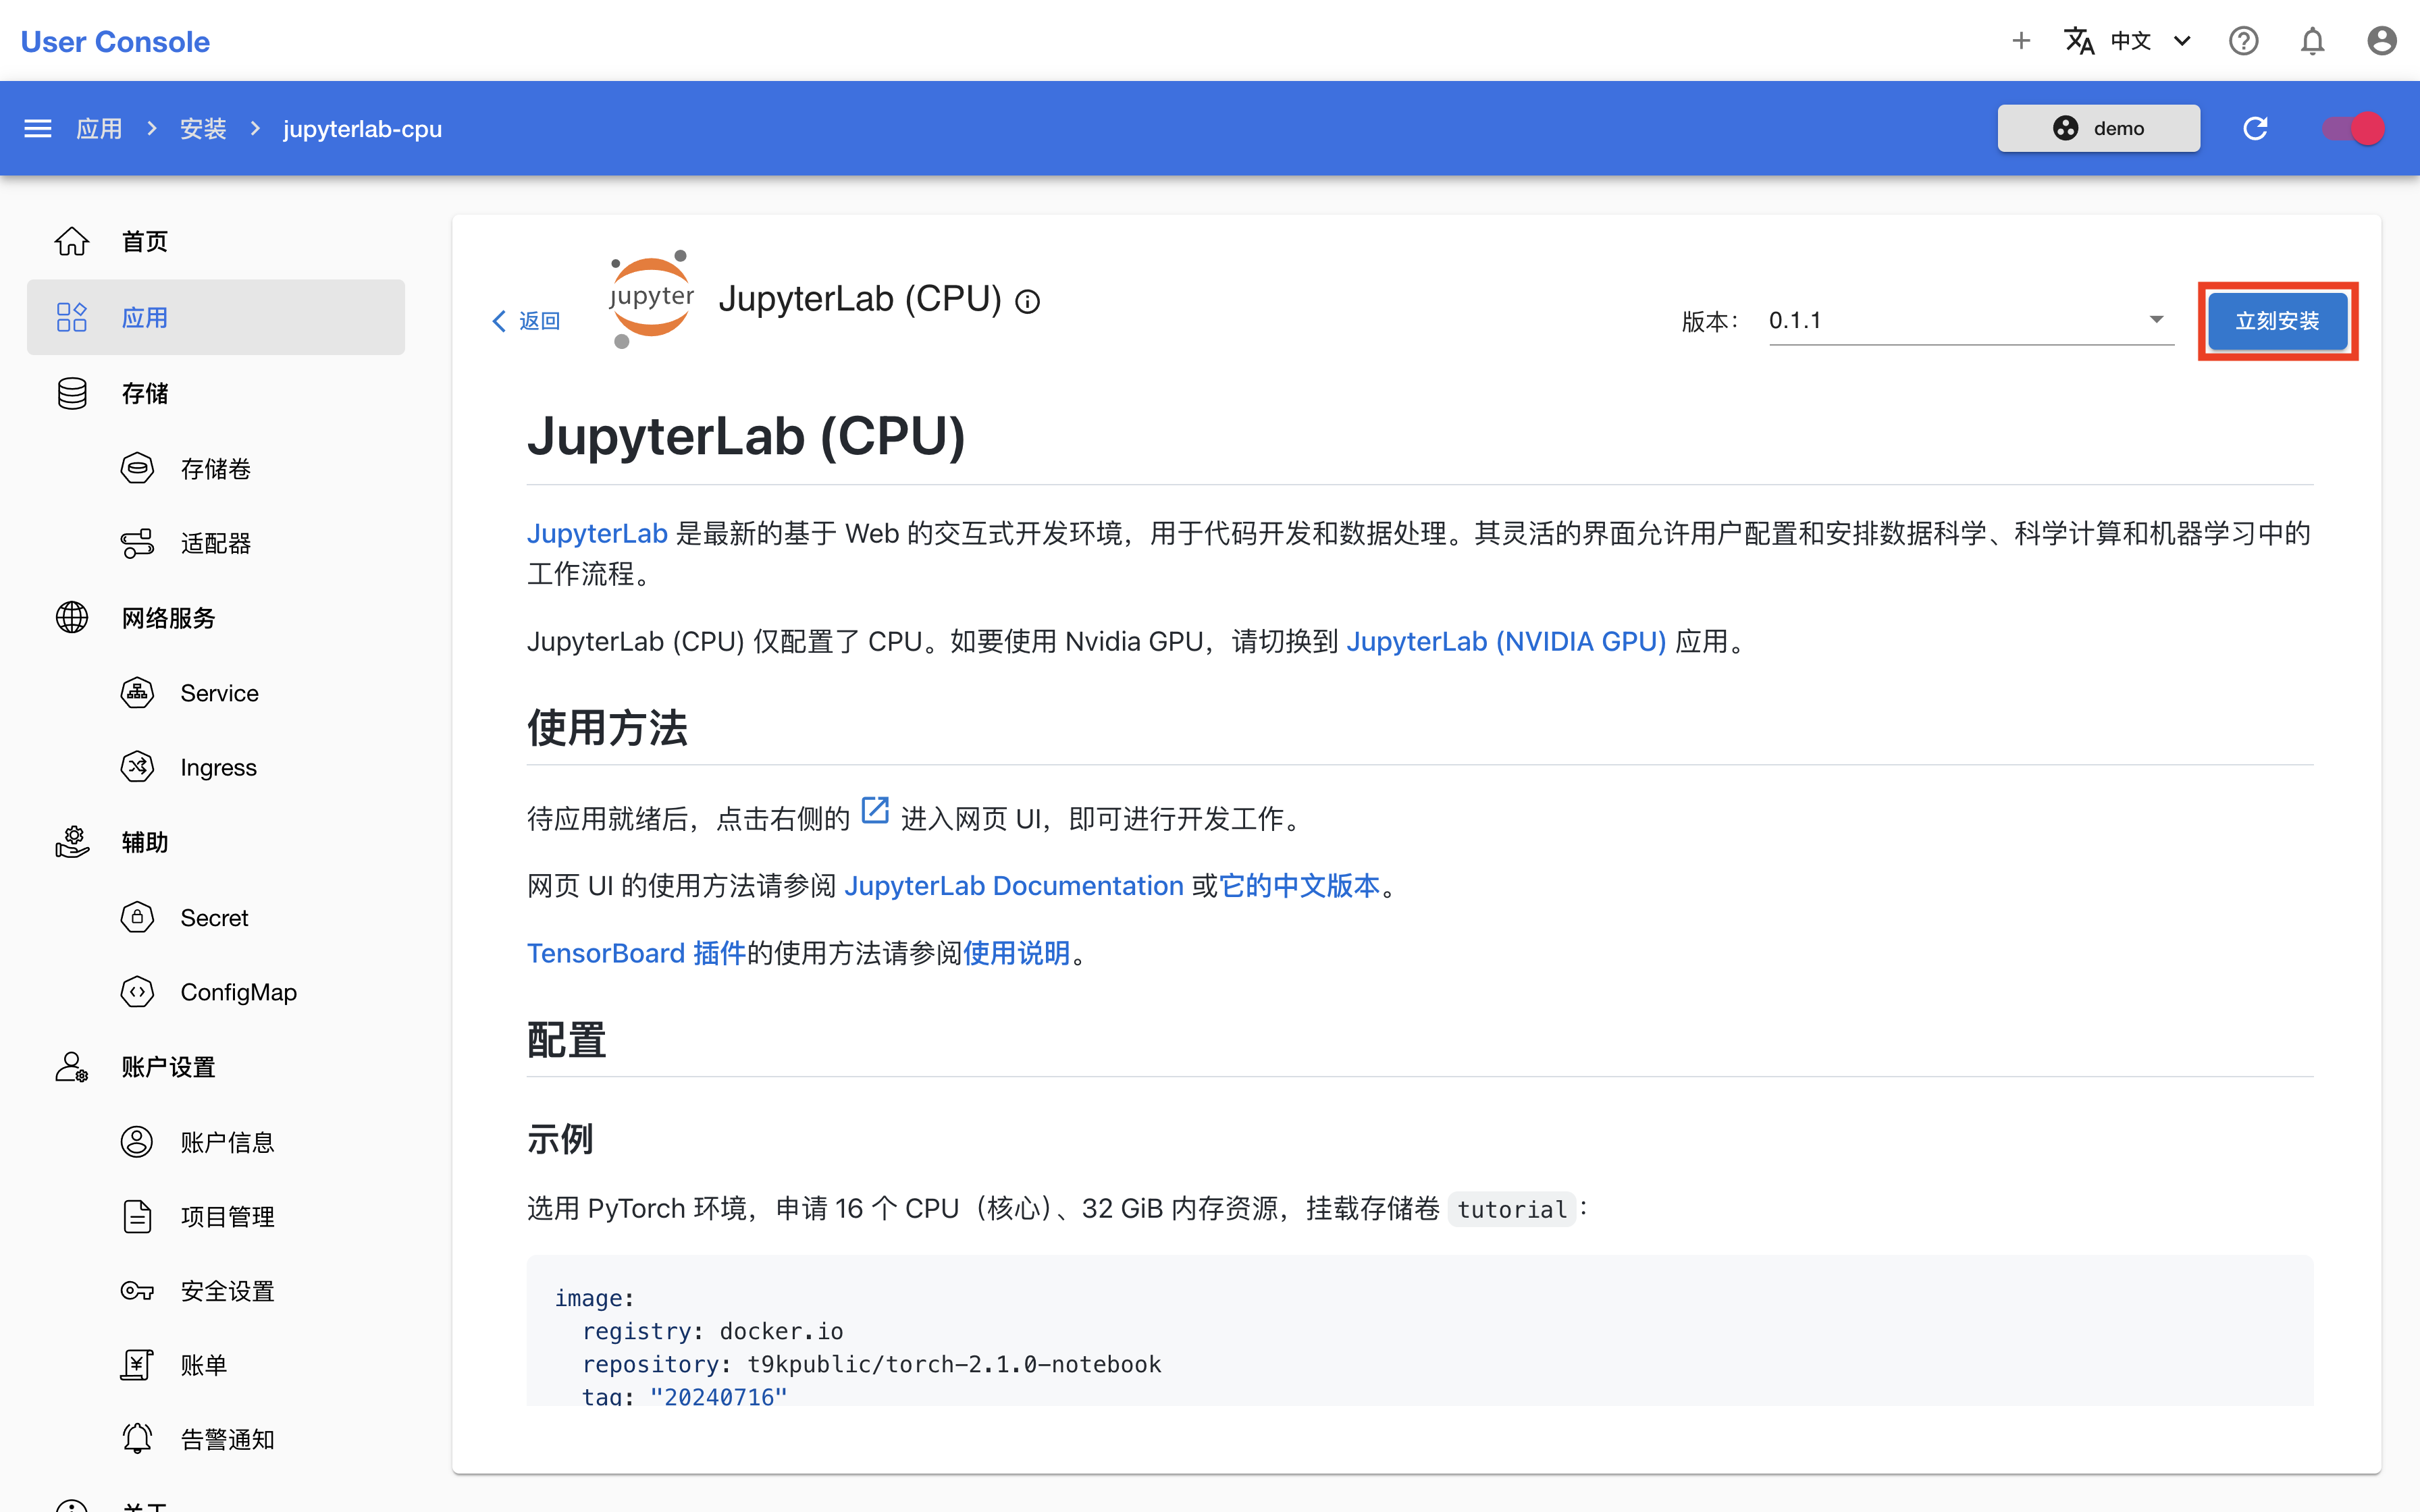The width and height of the screenshot is (2420, 1512).
Task: Click the User Console title
Action: point(115,41)
